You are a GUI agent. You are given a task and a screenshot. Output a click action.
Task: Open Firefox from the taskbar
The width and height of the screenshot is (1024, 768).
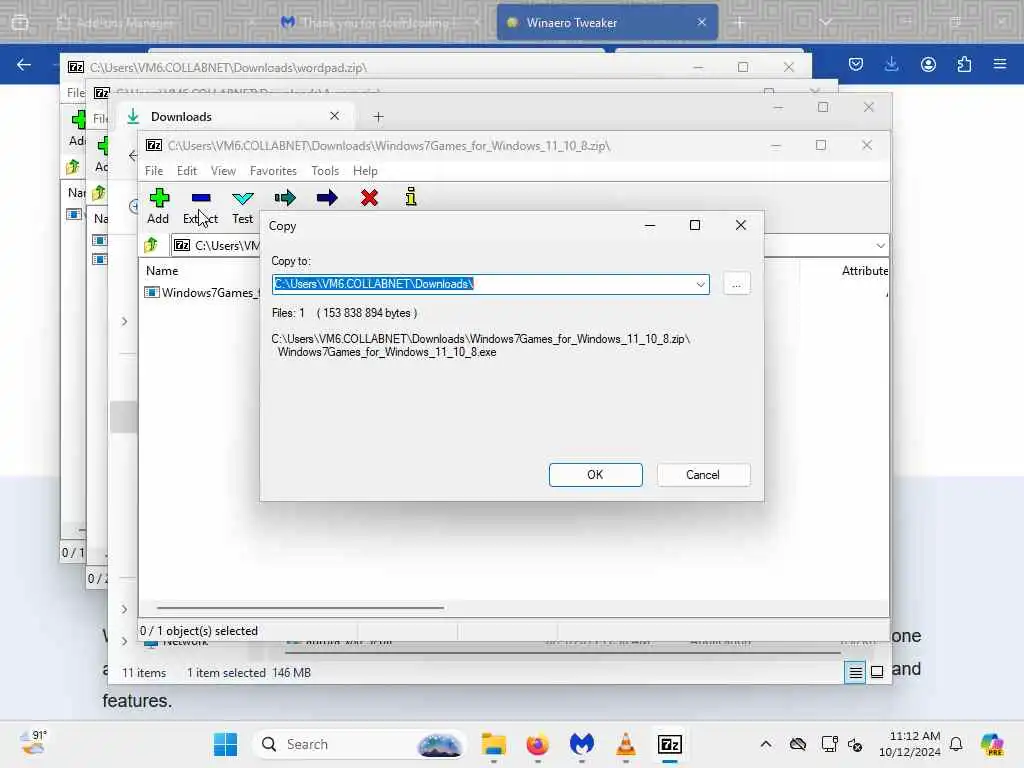(x=537, y=744)
